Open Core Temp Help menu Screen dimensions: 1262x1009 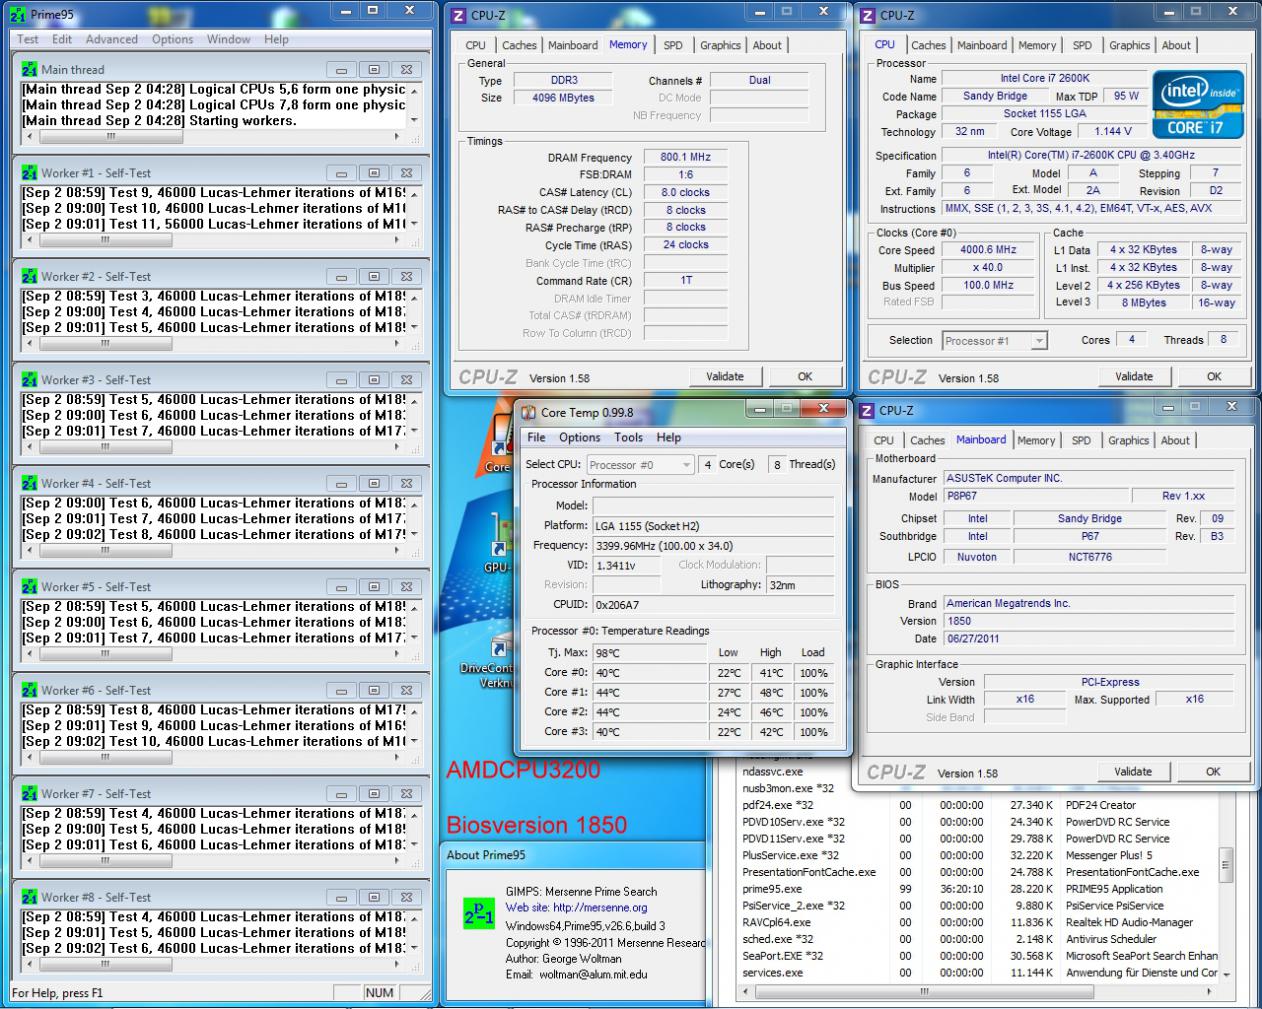668,437
